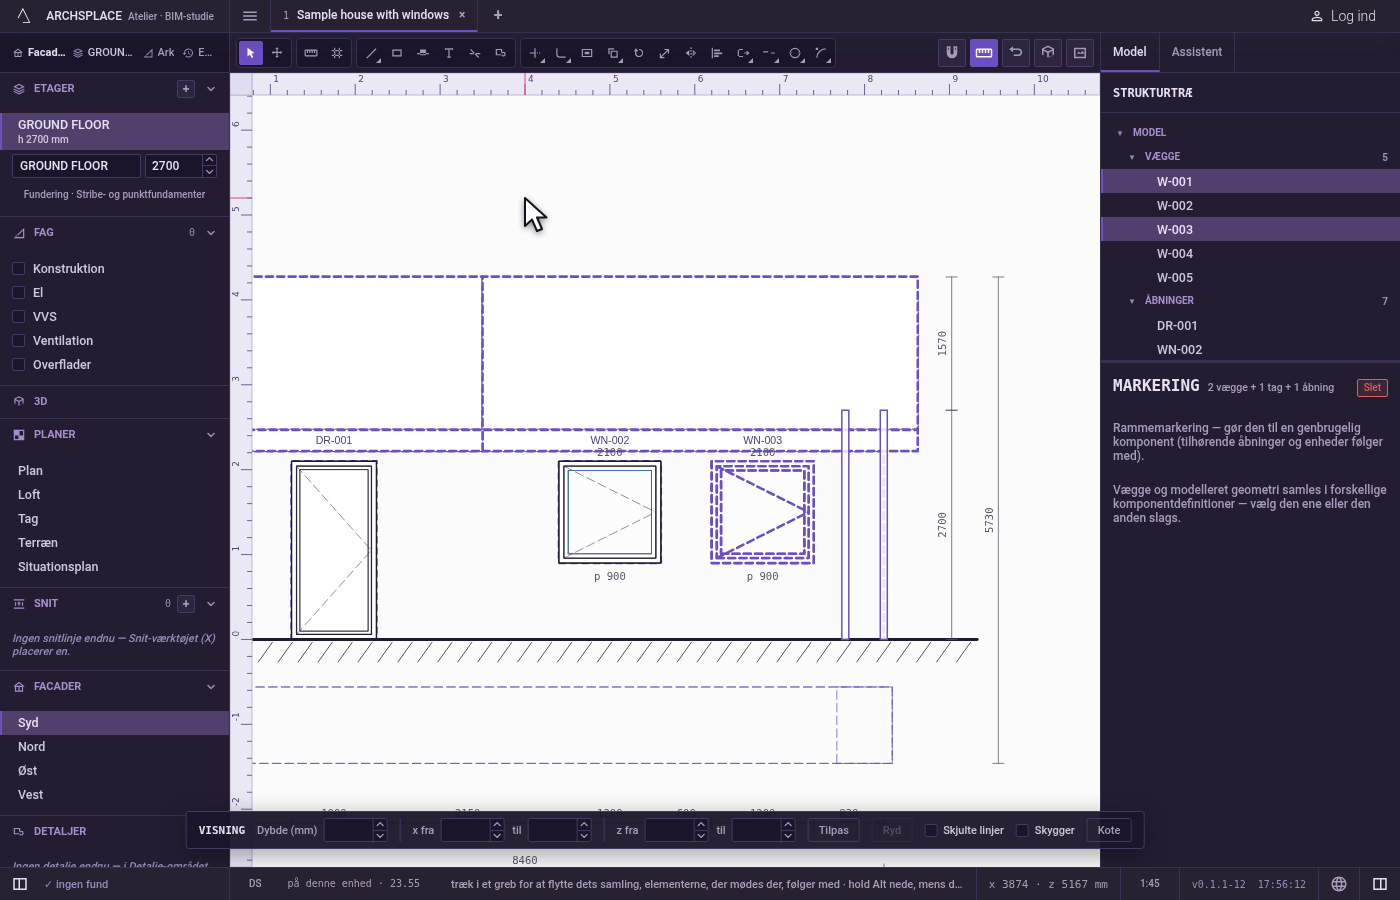The height and width of the screenshot is (900, 1400).
Task: Click the Dybde (mm) input field
Action: (348, 830)
